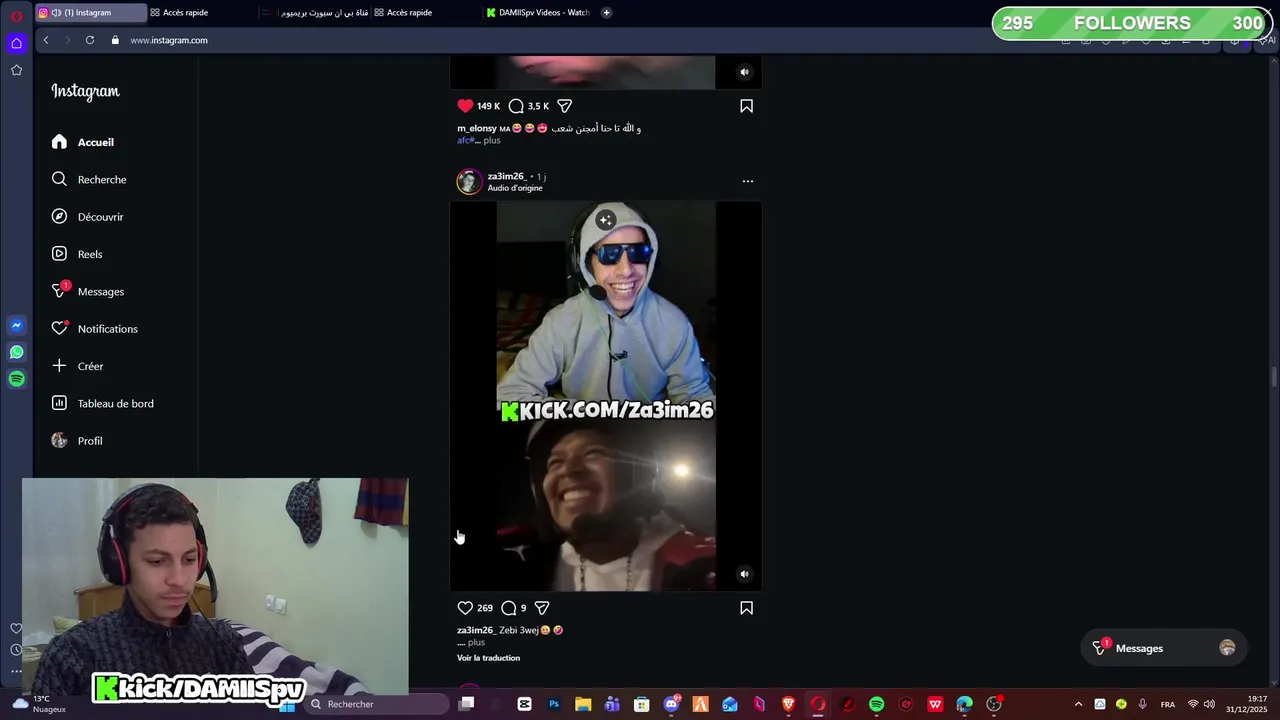Expand the za3im26_ caption with plus
The height and width of the screenshot is (720, 1280).
pyautogui.click(x=476, y=642)
